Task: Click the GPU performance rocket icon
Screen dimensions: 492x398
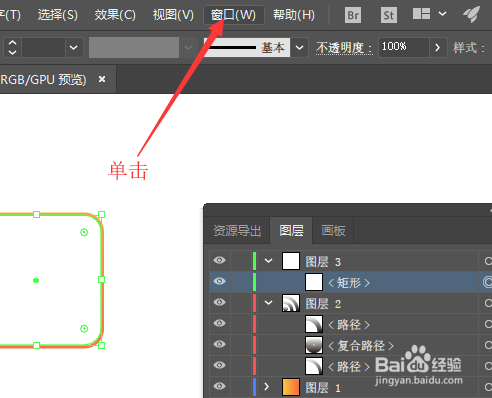Action: coord(471,14)
